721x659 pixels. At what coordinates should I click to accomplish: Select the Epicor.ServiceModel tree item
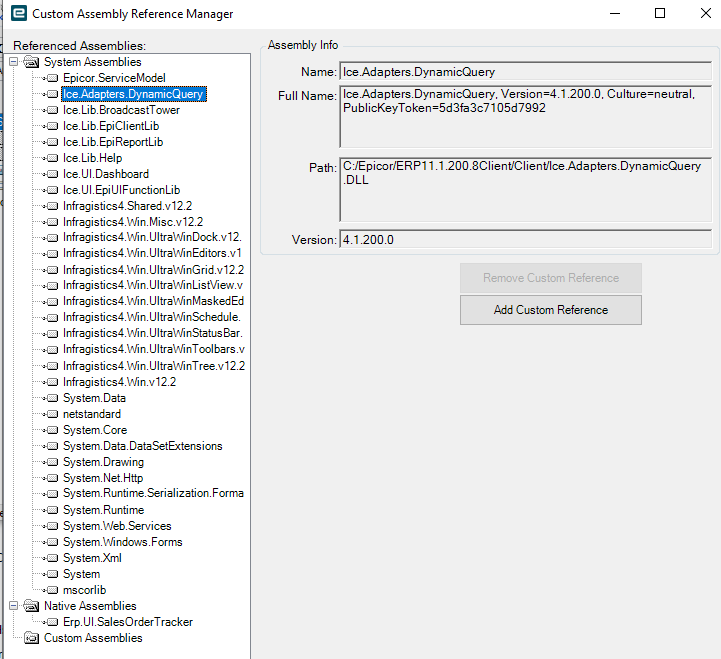tap(114, 78)
